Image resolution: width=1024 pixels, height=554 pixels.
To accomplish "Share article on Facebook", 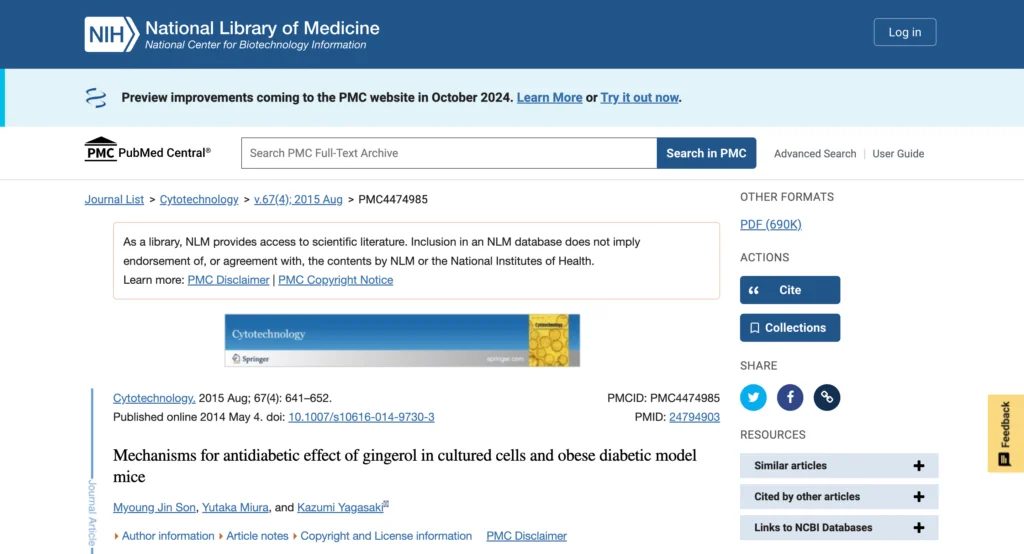I will coord(790,397).
